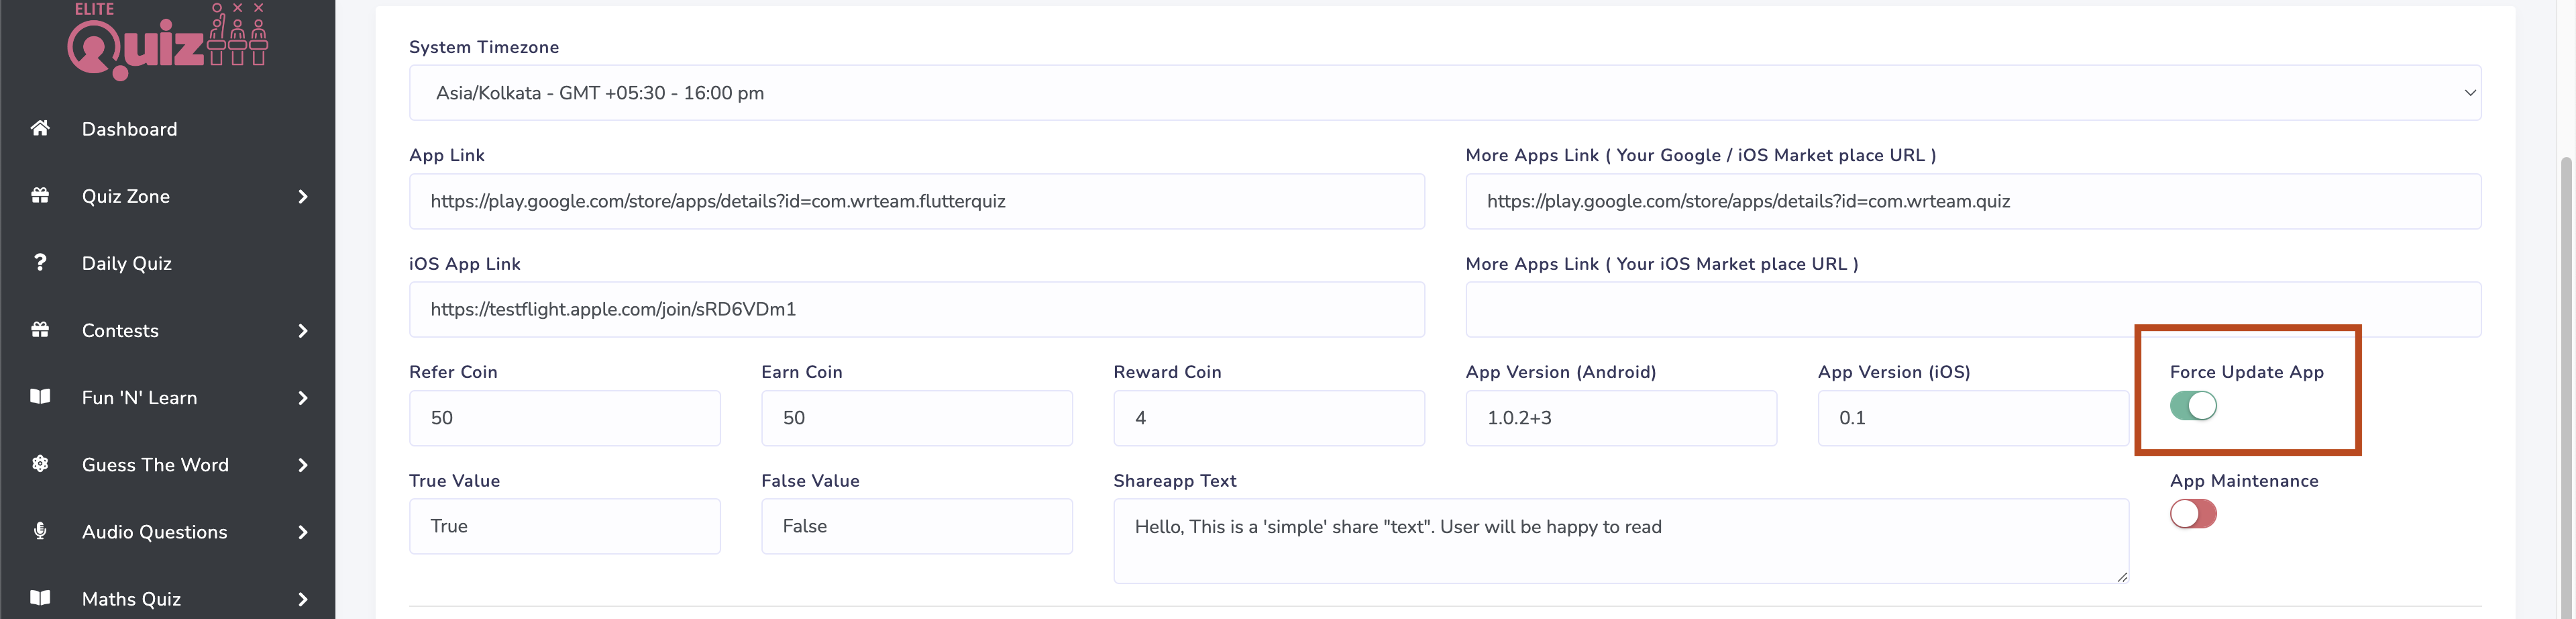The width and height of the screenshot is (2576, 619).
Task: Click the Contests gift icon
Action: coord(40,329)
